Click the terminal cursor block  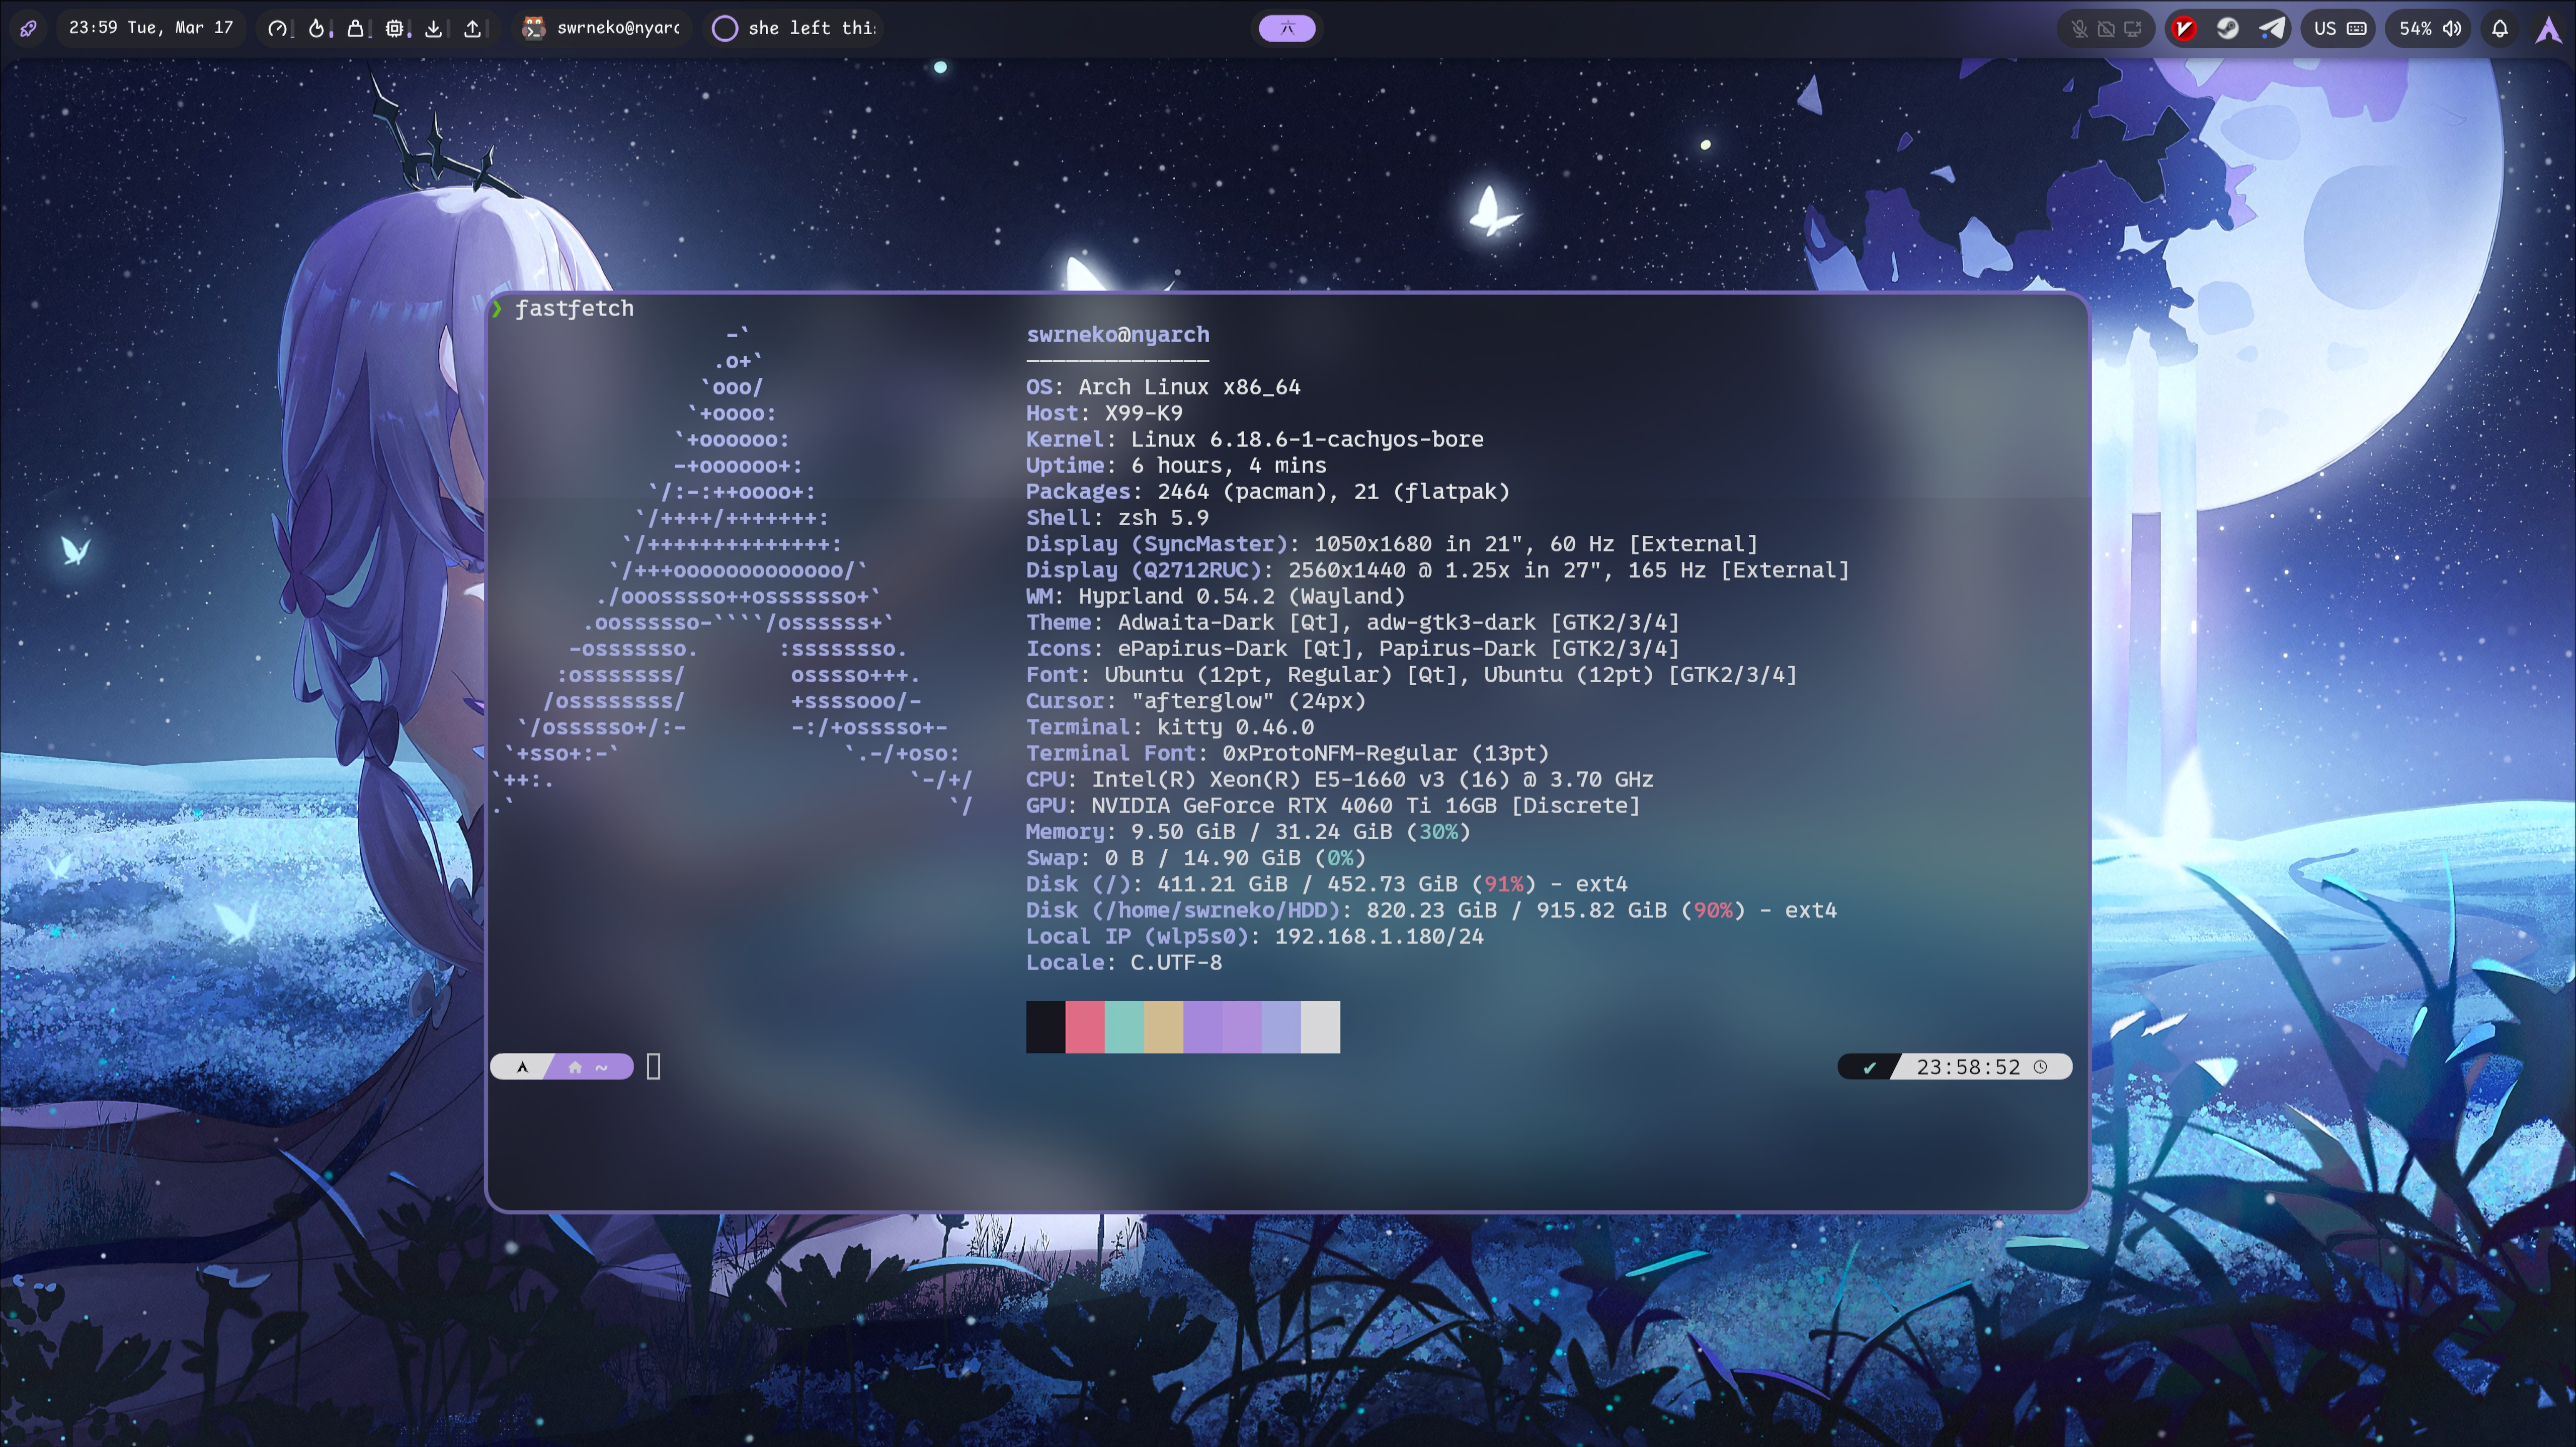point(654,1067)
